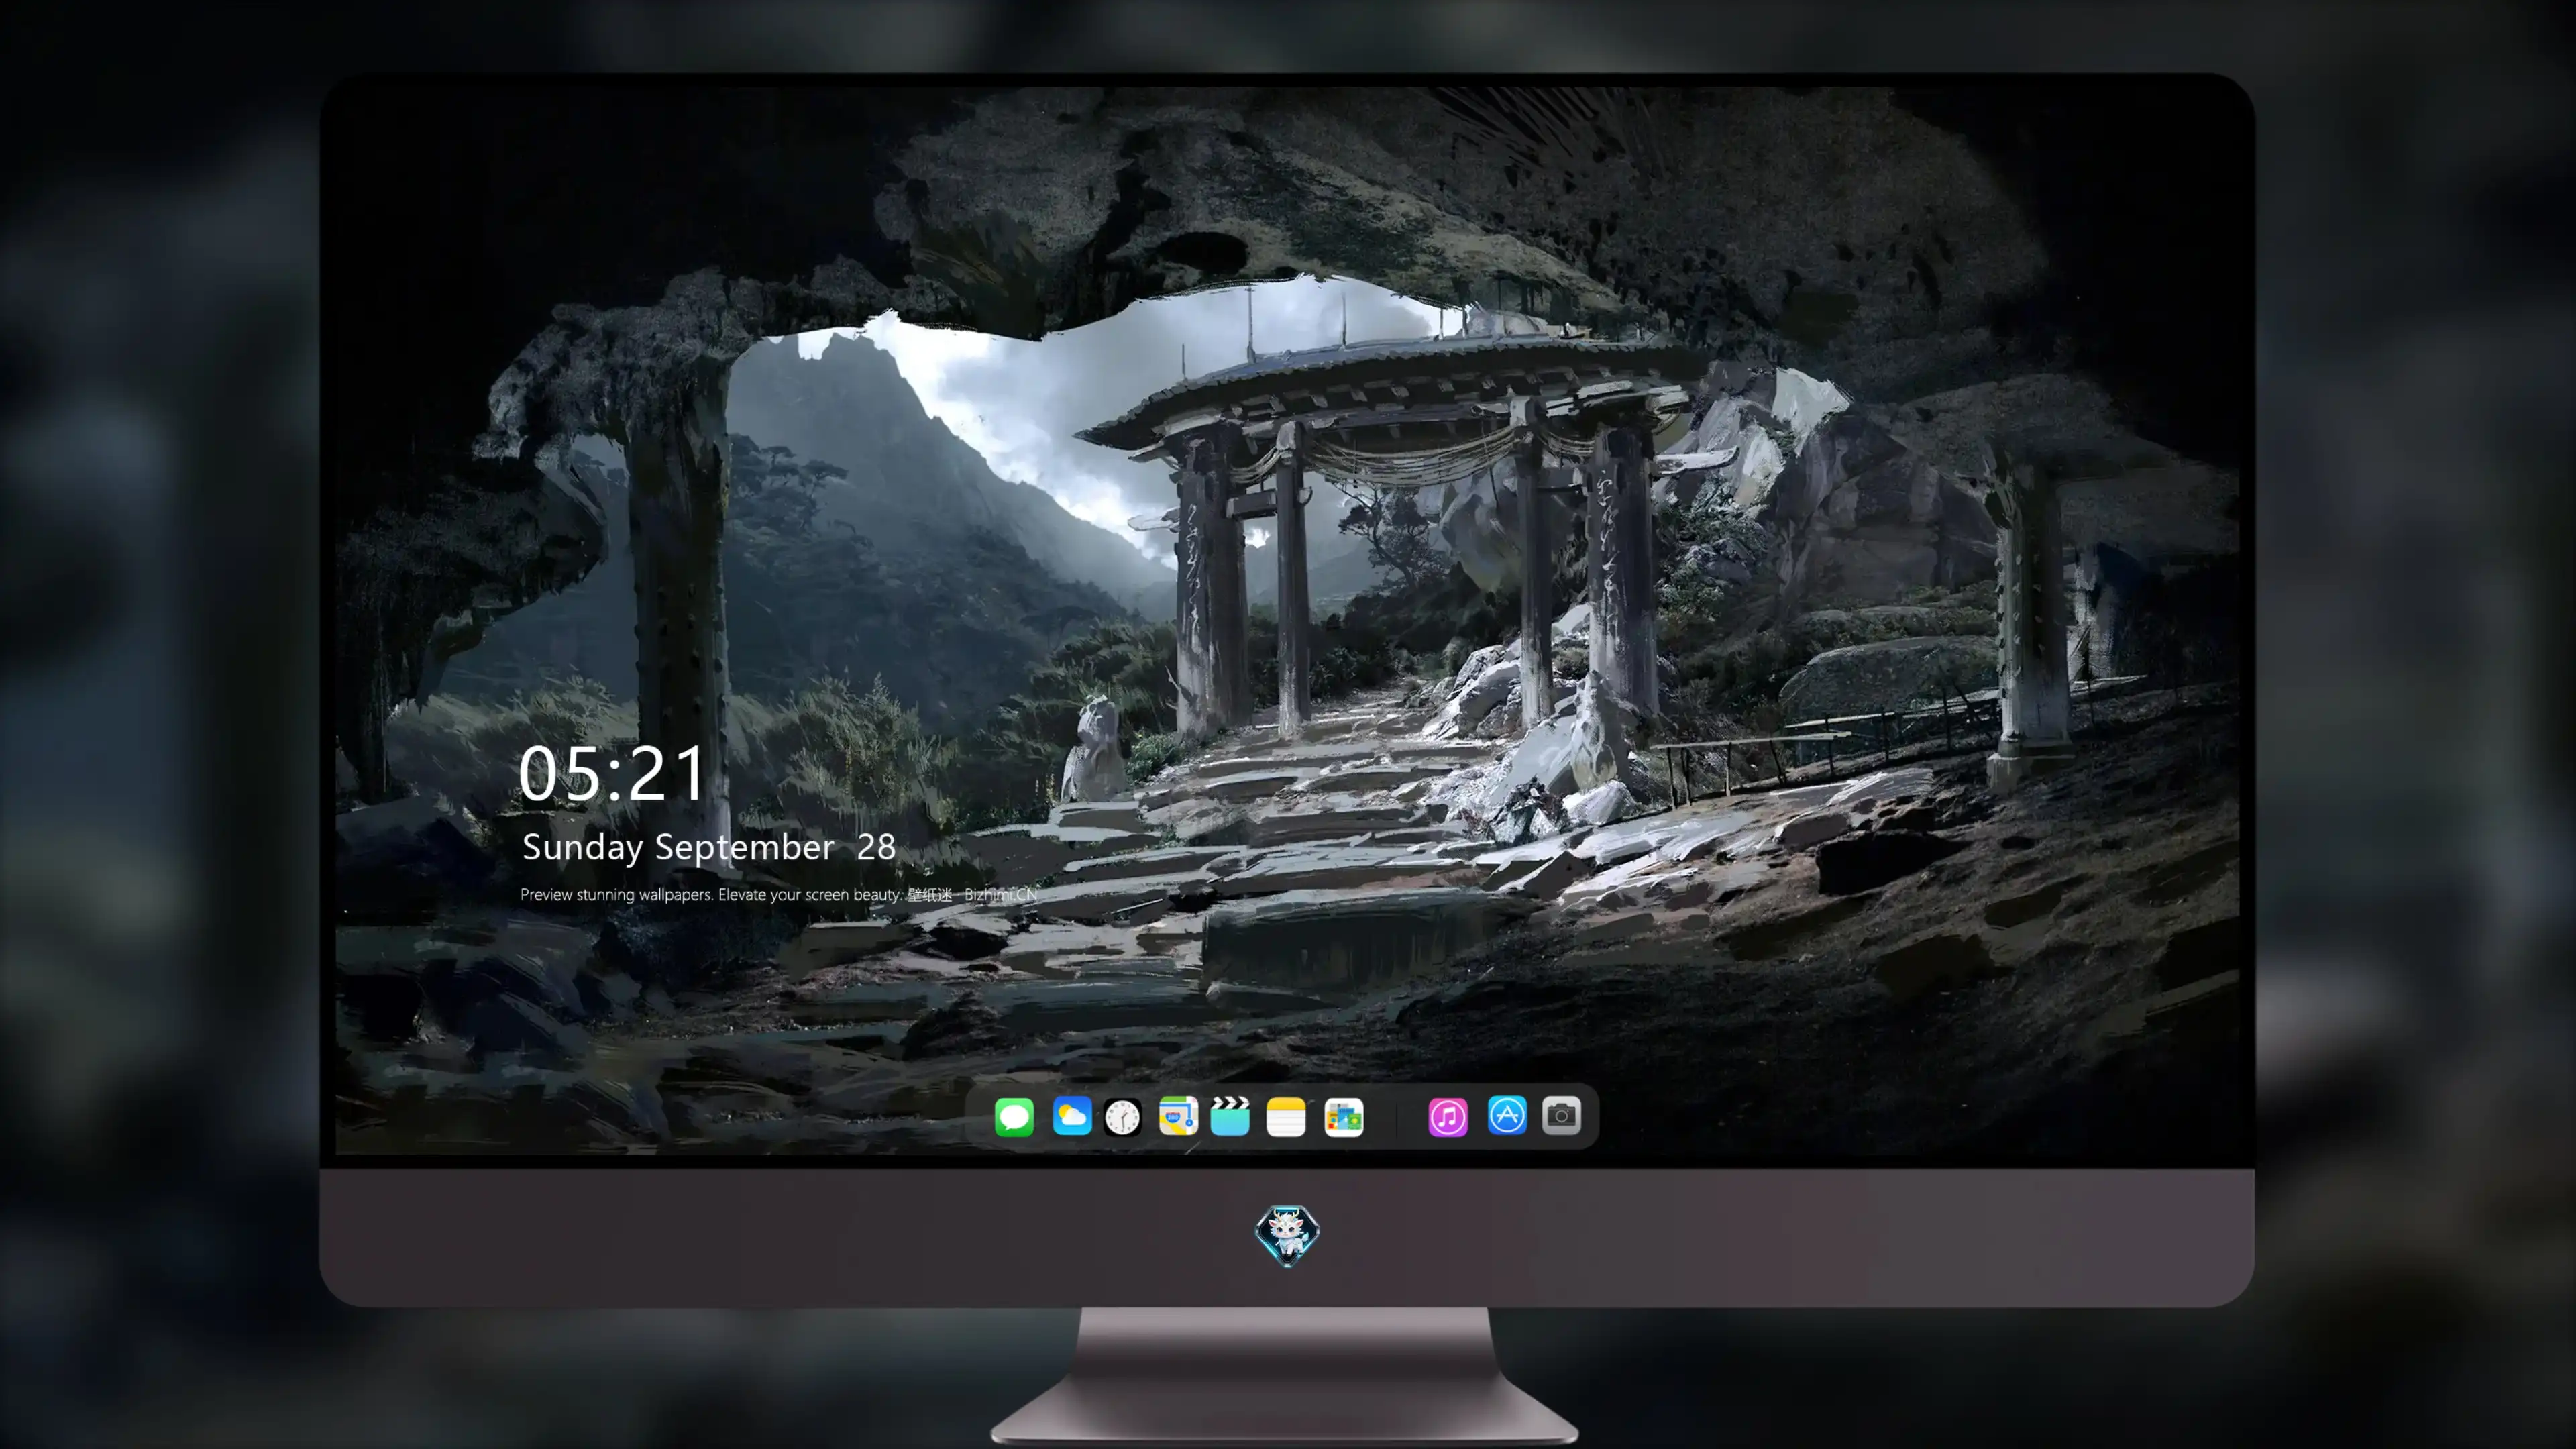Screen dimensions: 2576x1449
Task: Open the Clock app icon
Action: [1122, 1117]
